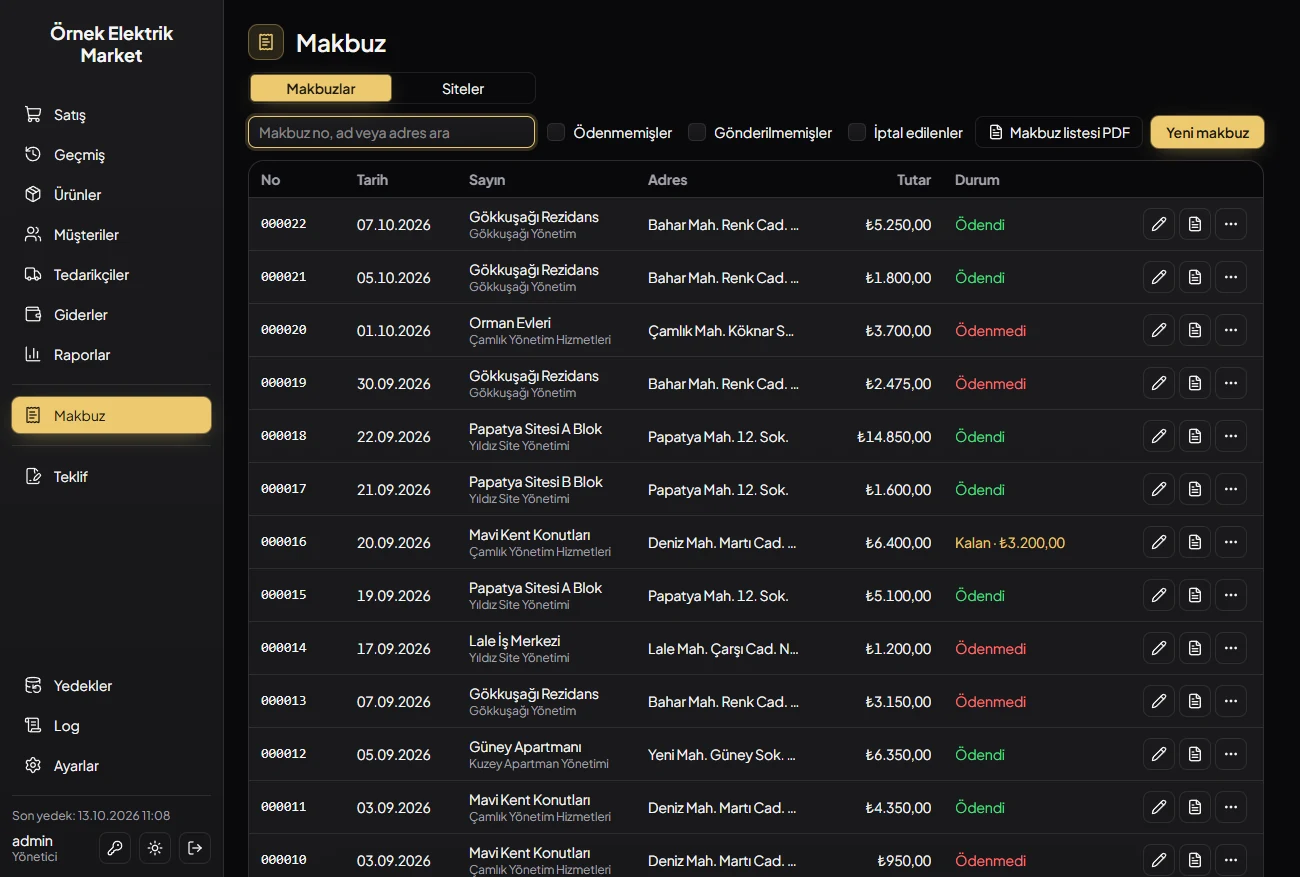Select the Makbuzlar tab
1300x877 pixels.
(x=321, y=88)
